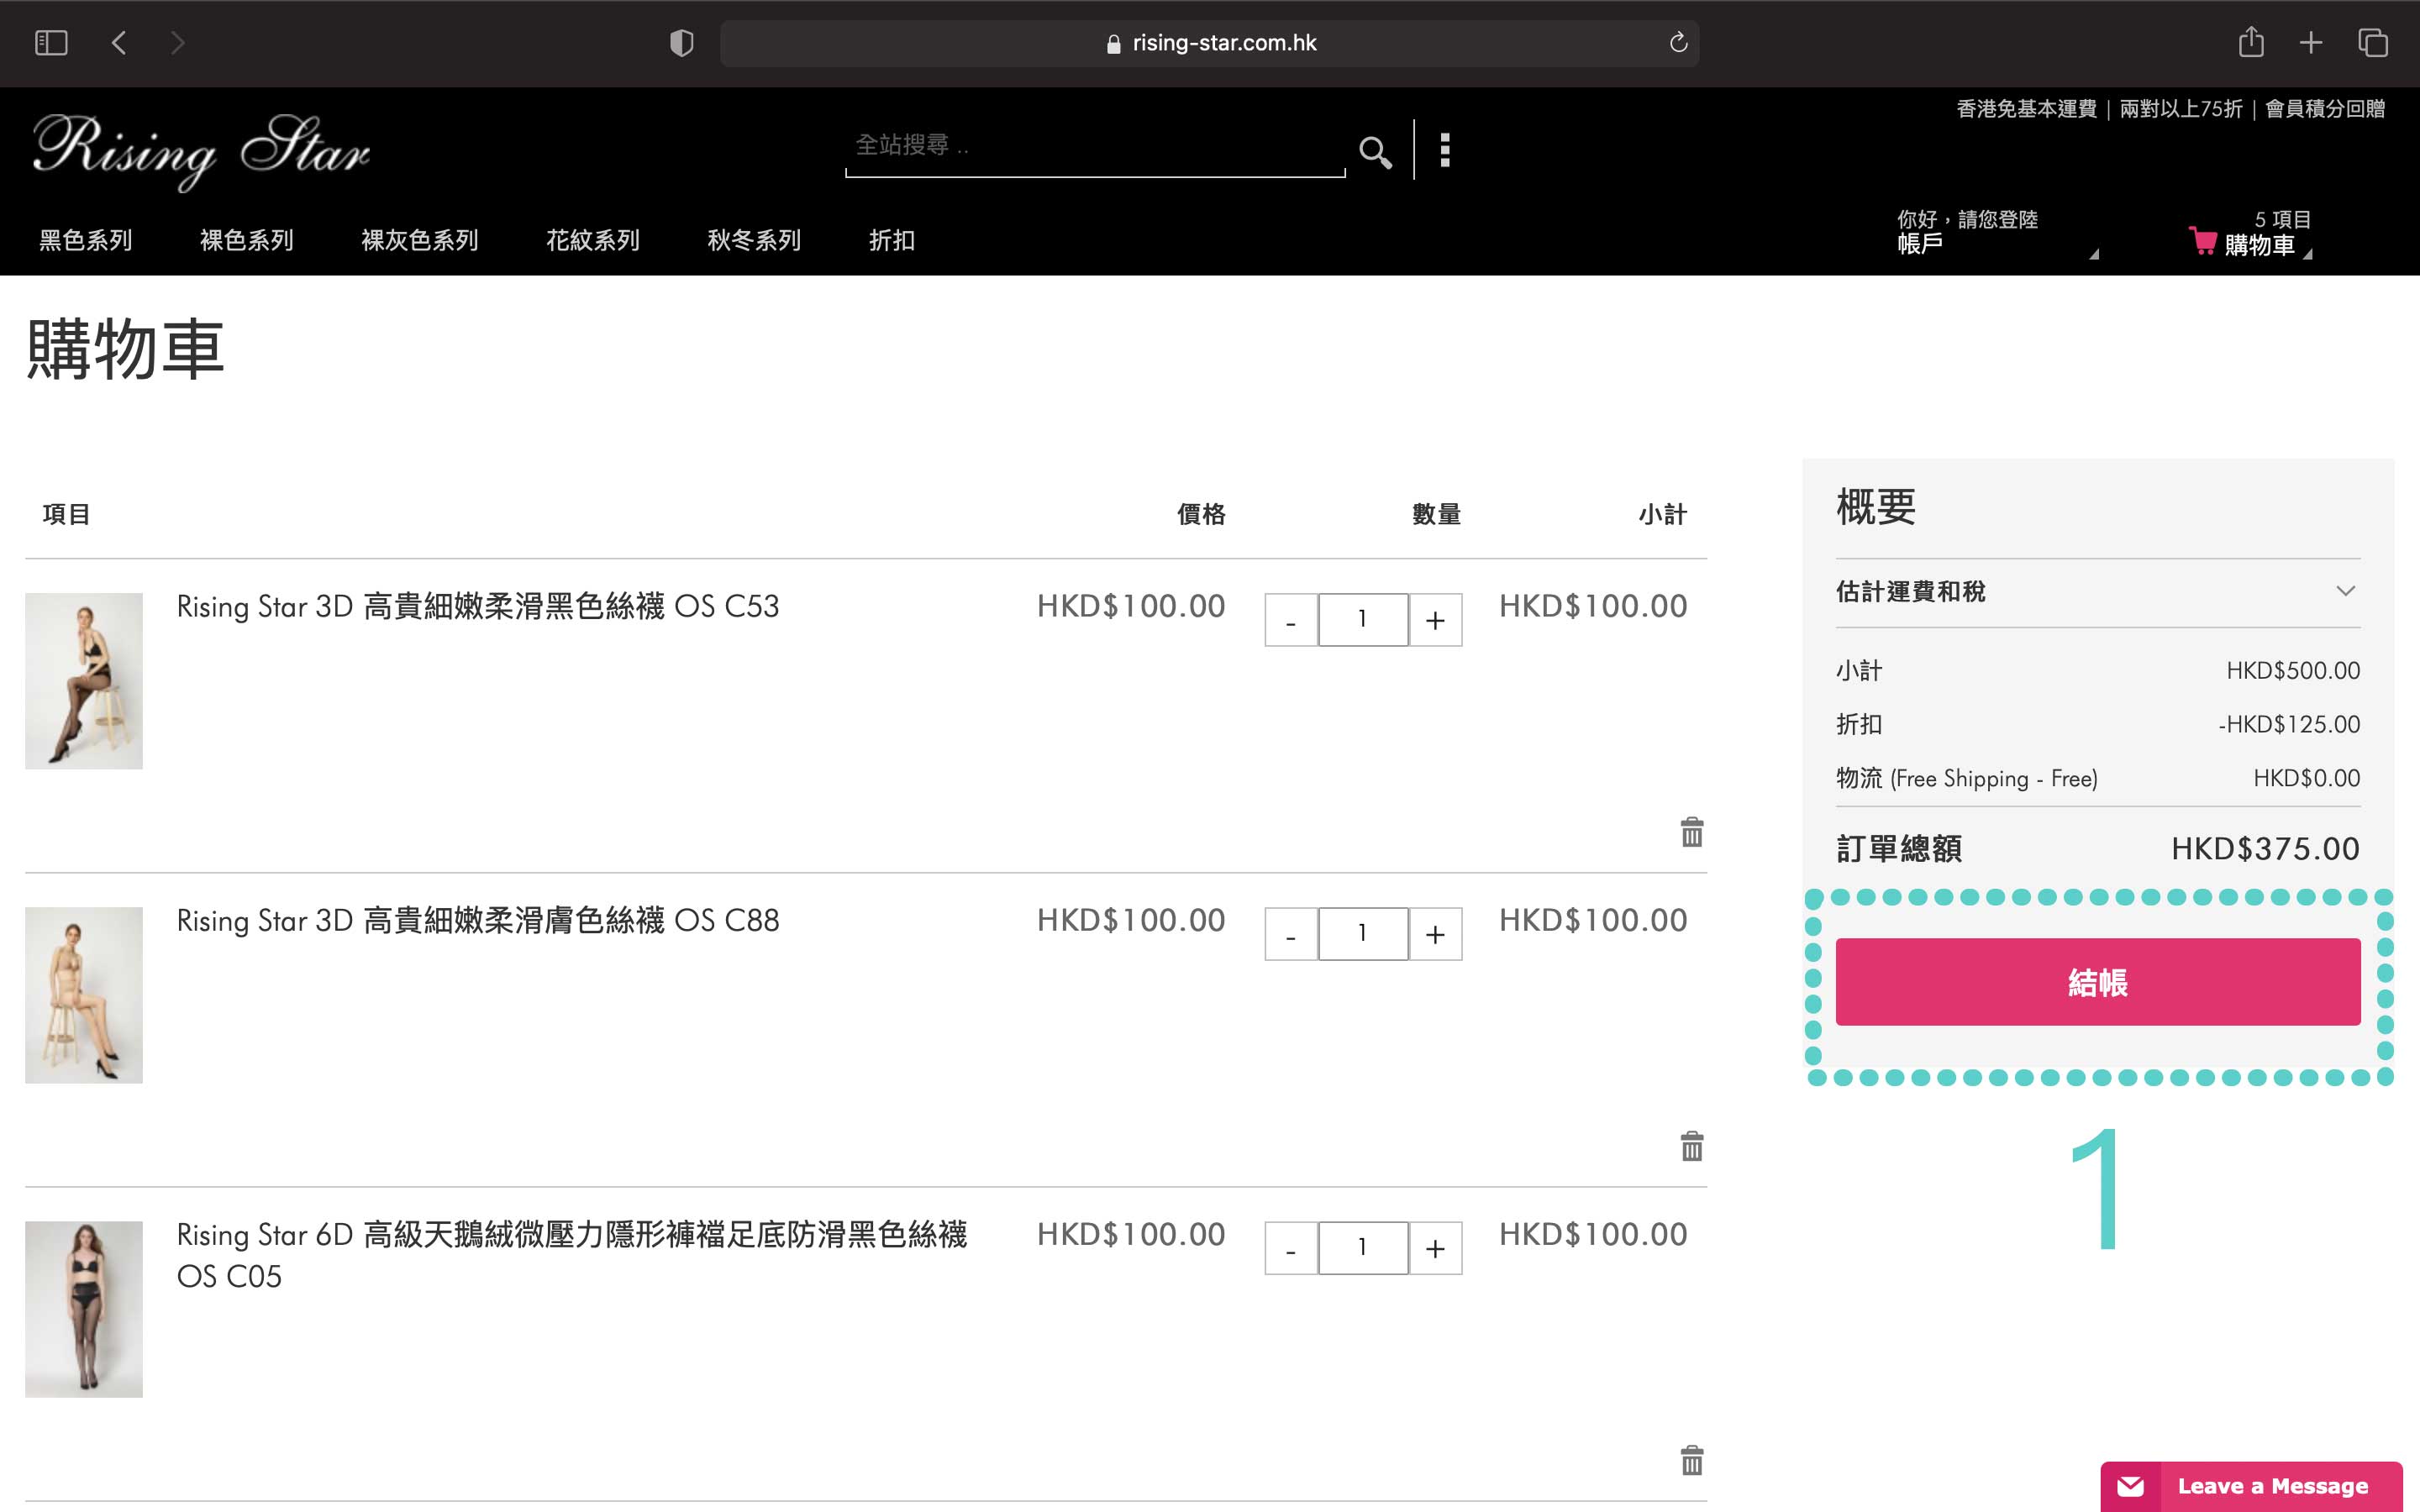Open 秋冬系列 menu
Screen dimensions: 2420x1512
[754, 240]
